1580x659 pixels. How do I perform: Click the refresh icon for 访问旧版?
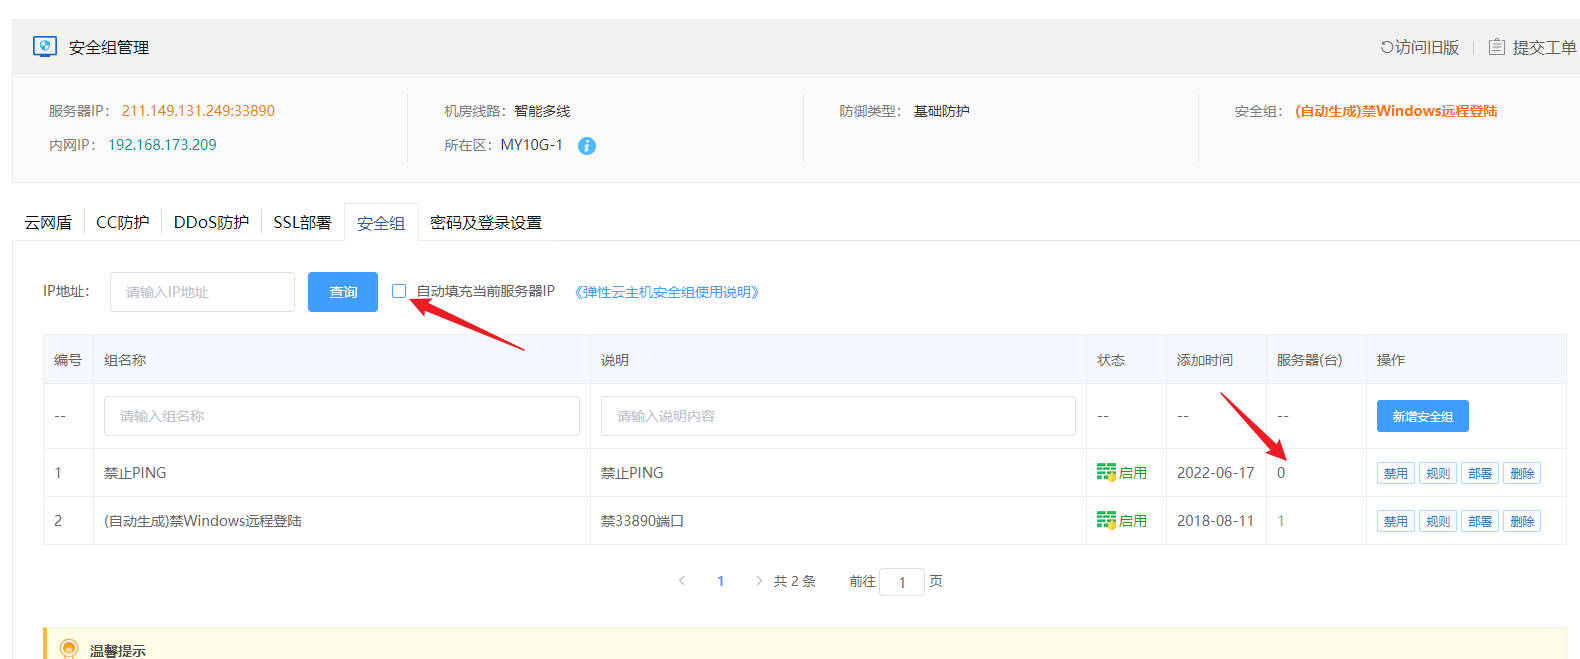[1387, 47]
